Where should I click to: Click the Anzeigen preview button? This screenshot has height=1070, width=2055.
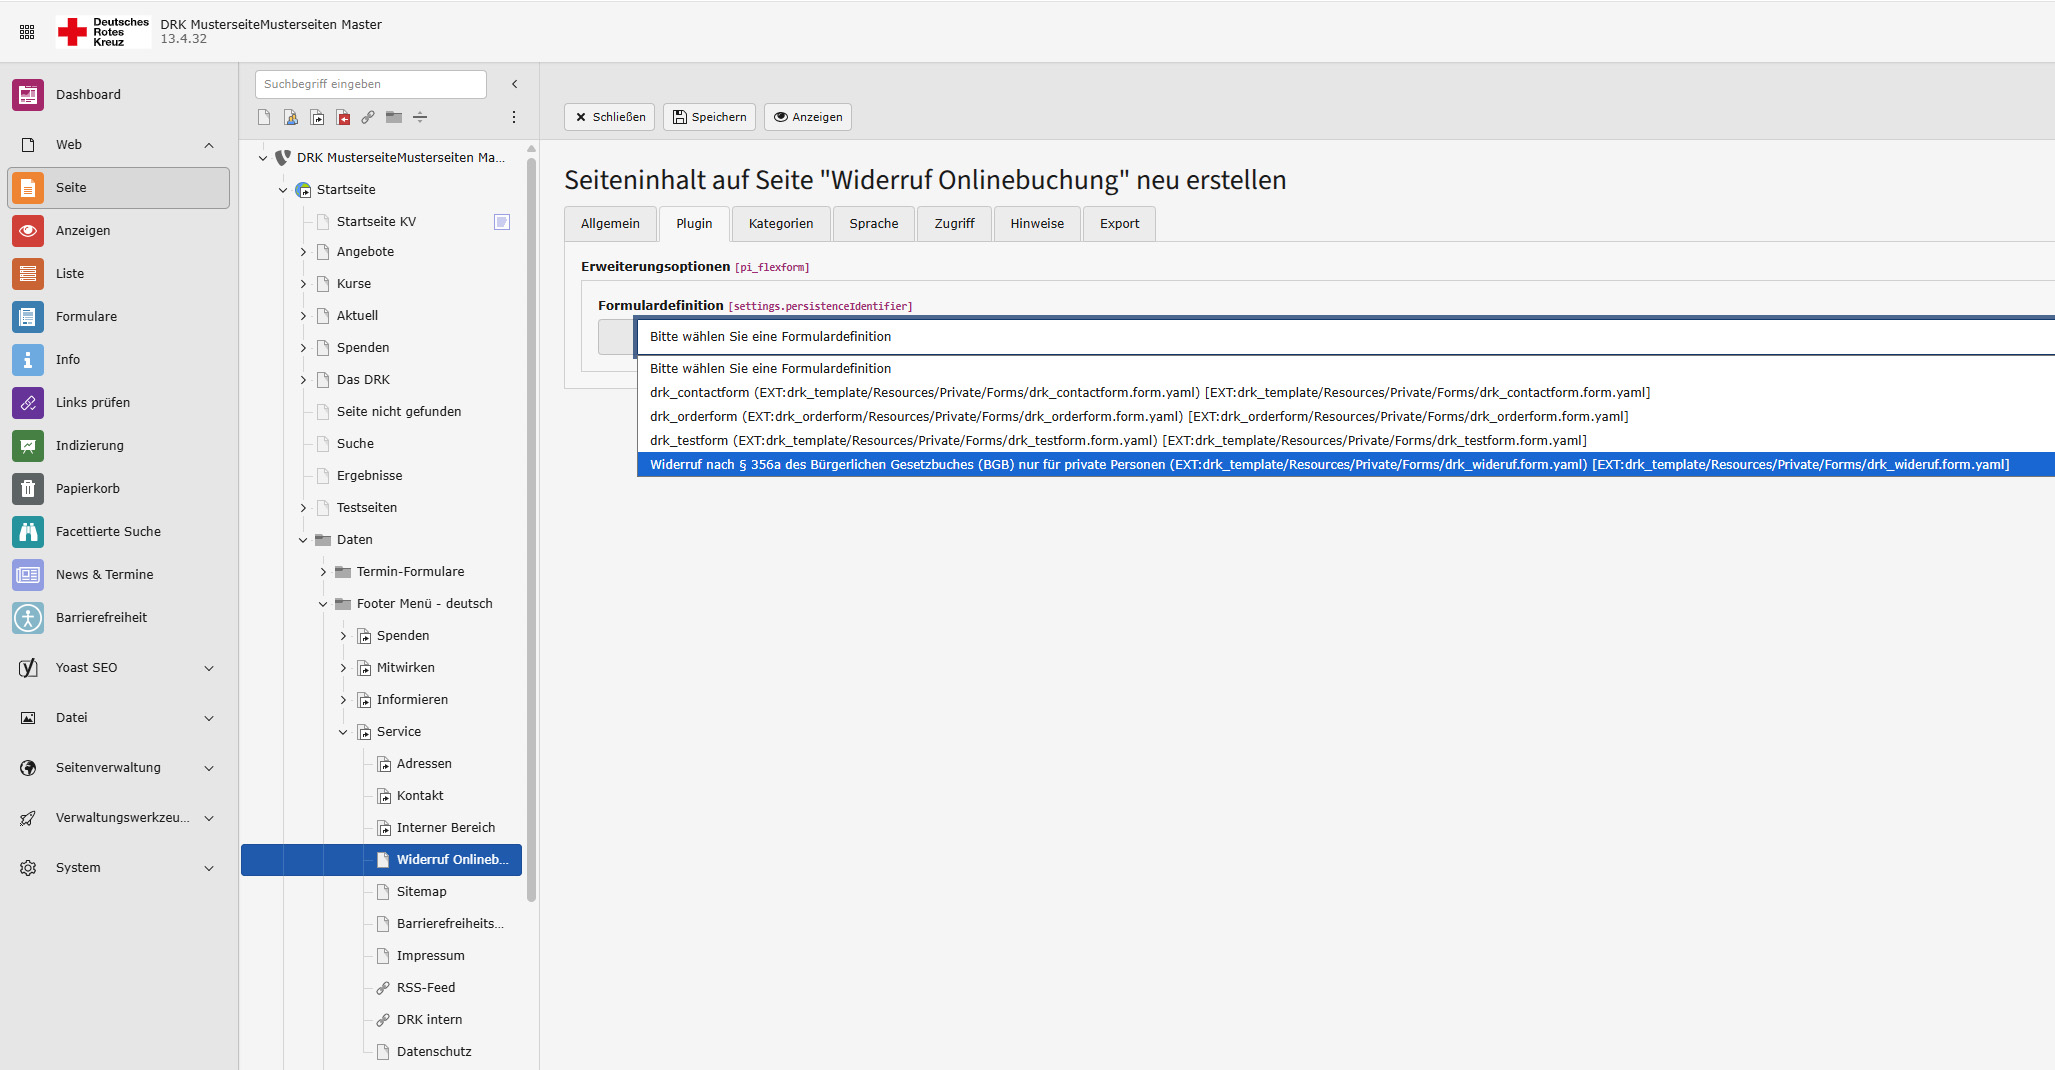pos(808,117)
